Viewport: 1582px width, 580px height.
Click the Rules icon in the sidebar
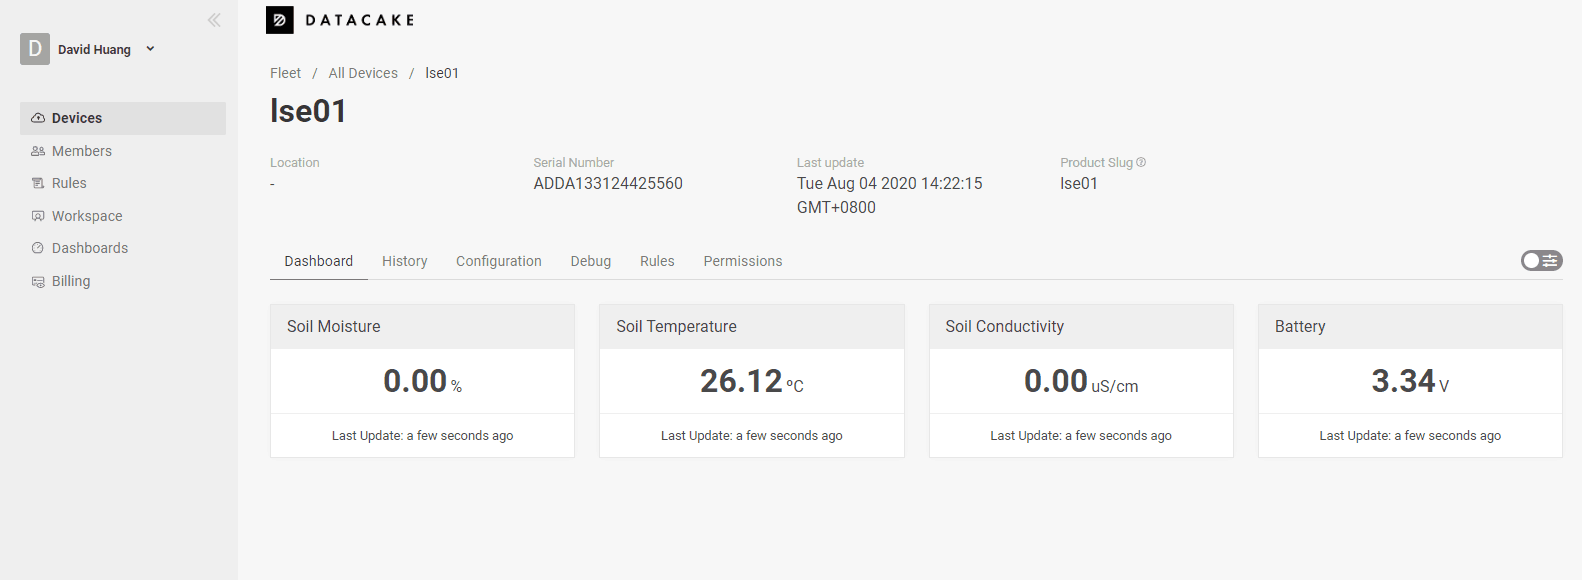tap(38, 183)
